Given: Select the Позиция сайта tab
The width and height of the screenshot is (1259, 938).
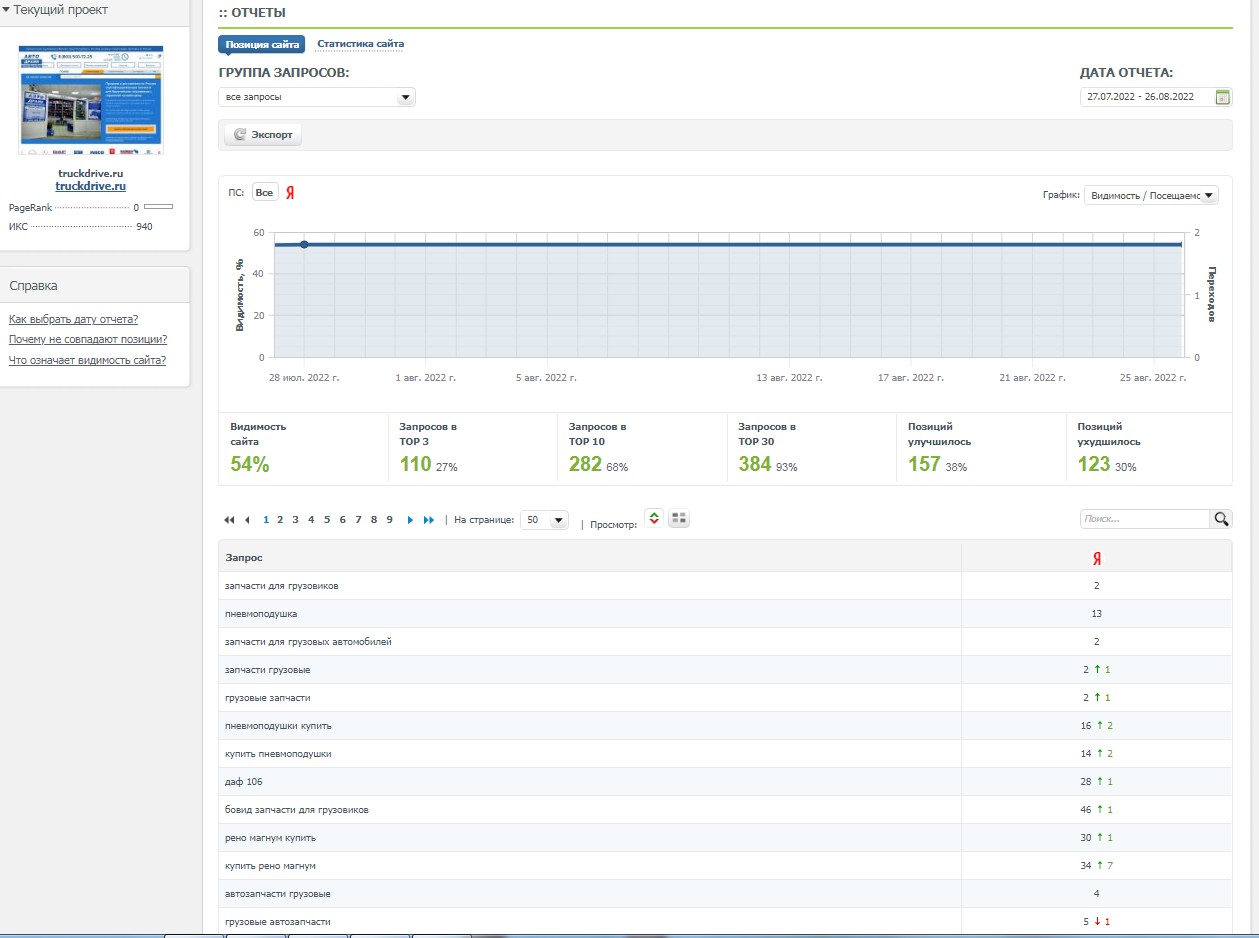Looking at the screenshot, I should pyautogui.click(x=262, y=44).
